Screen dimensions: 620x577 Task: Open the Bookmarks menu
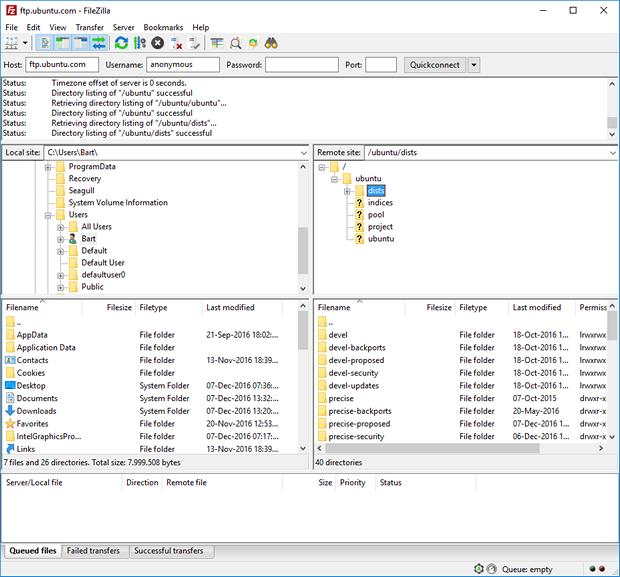163,27
